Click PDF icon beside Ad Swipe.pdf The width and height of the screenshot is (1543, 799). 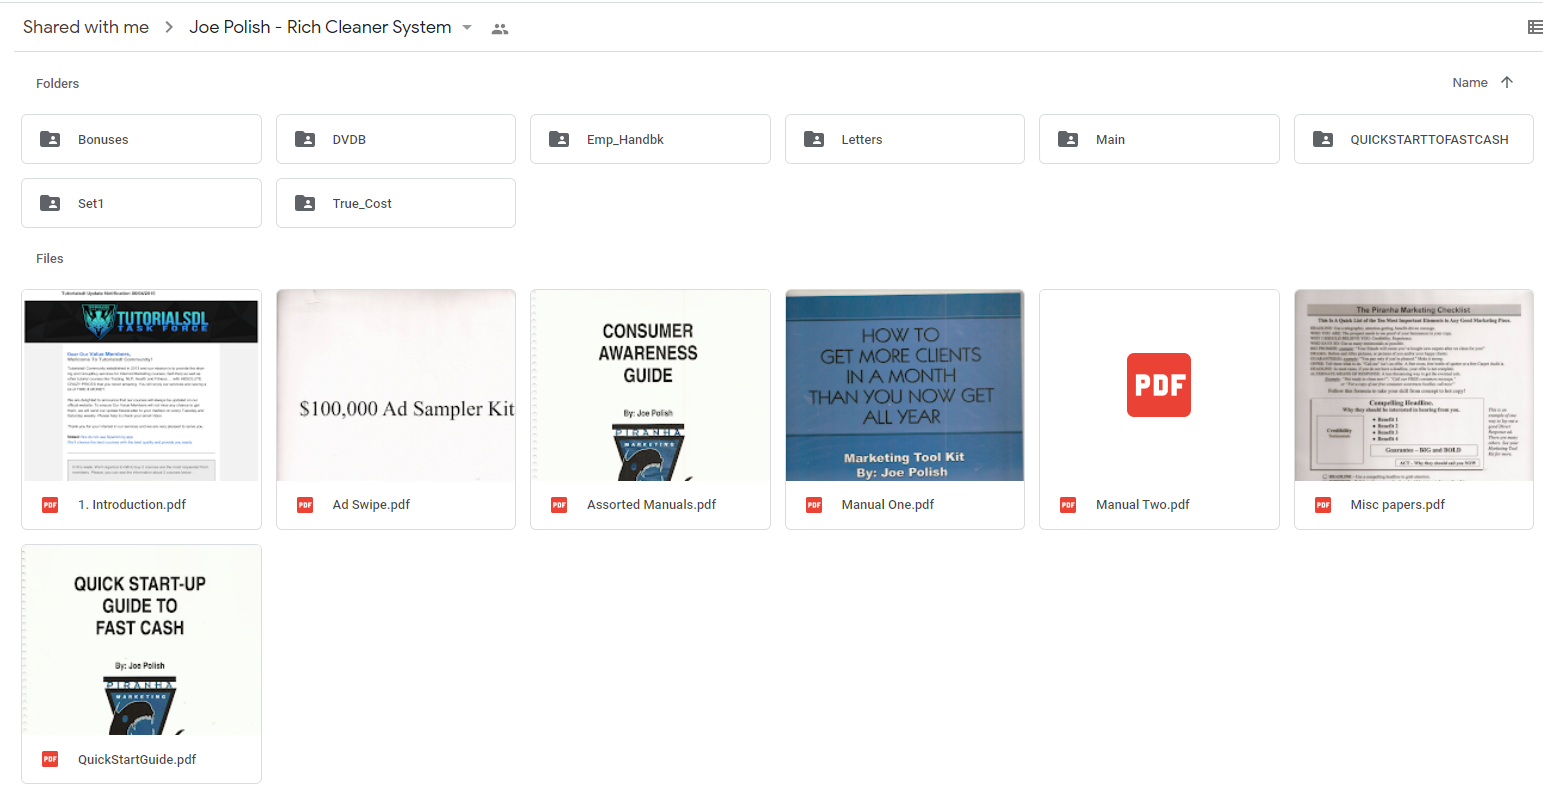click(305, 505)
